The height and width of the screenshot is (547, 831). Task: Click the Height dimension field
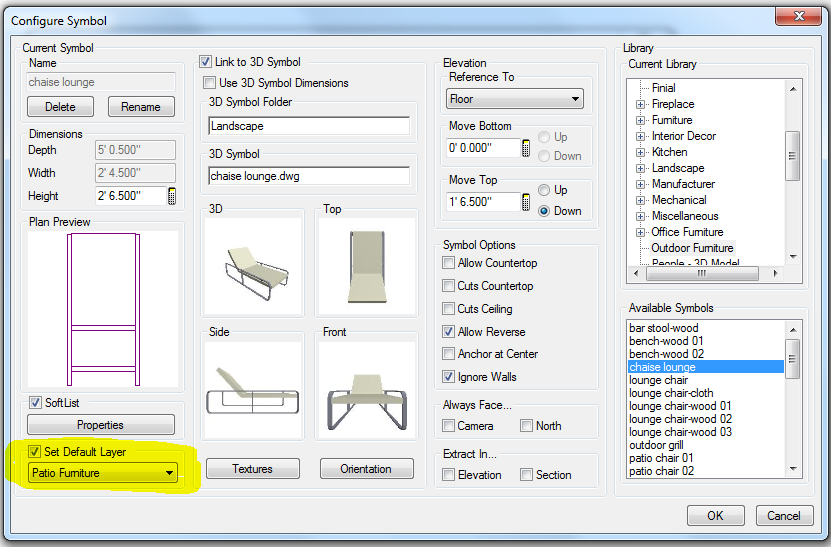131,196
